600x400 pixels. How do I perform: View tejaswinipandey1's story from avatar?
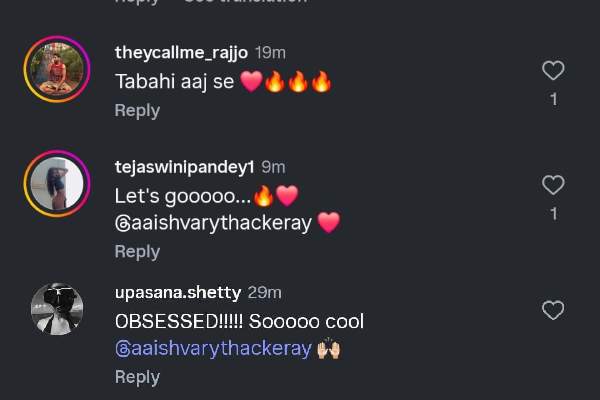click(x=57, y=184)
